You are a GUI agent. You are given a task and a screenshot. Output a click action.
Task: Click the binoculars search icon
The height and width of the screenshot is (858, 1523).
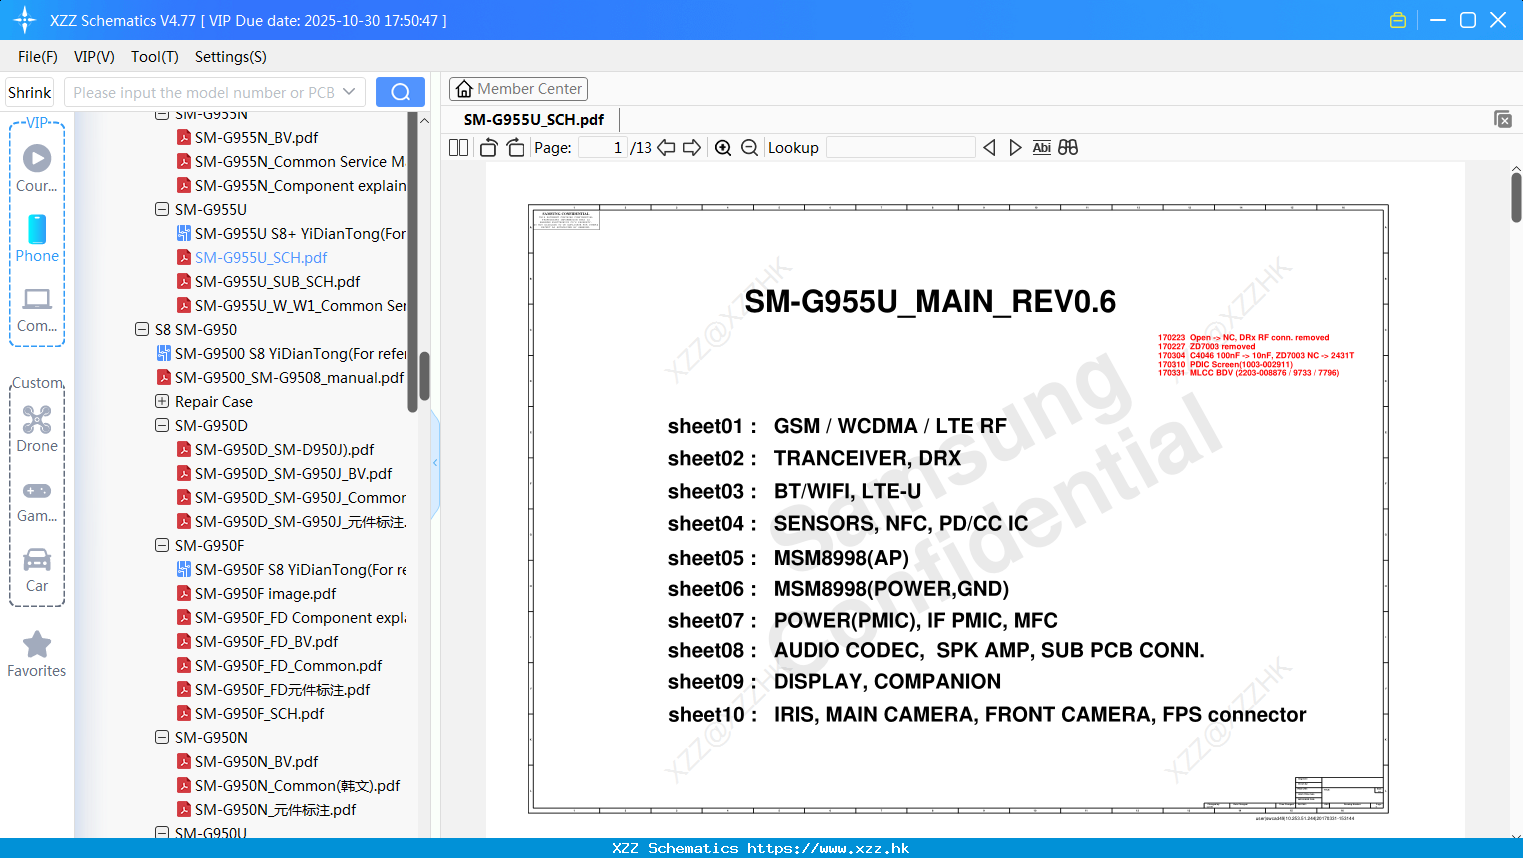pos(1068,148)
